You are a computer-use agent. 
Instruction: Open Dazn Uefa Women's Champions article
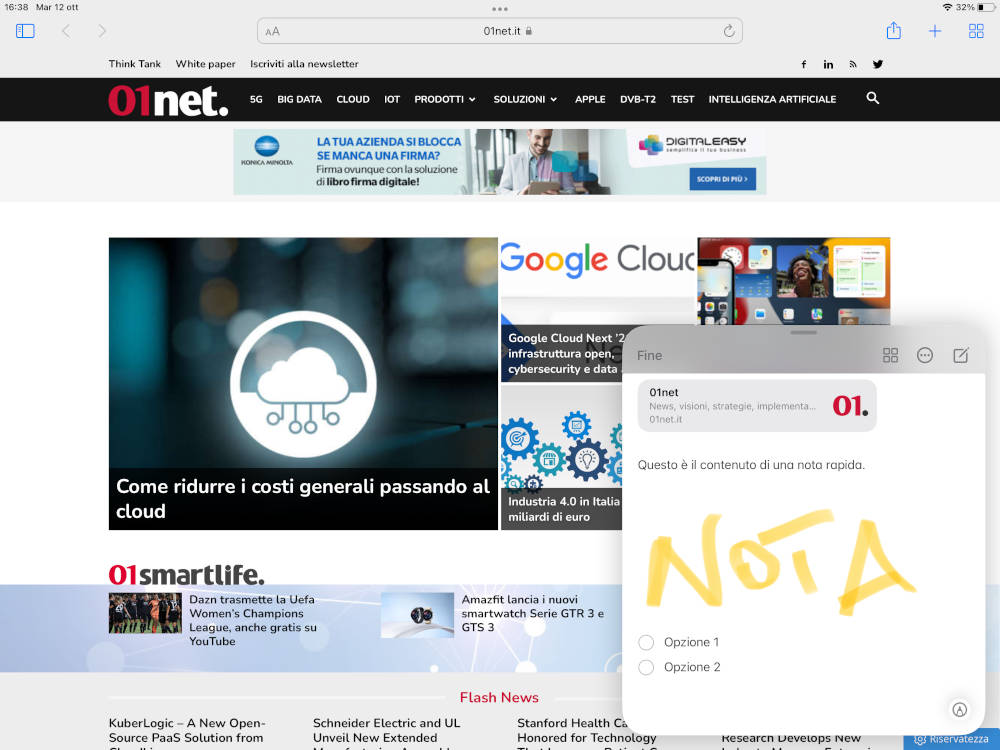253,621
